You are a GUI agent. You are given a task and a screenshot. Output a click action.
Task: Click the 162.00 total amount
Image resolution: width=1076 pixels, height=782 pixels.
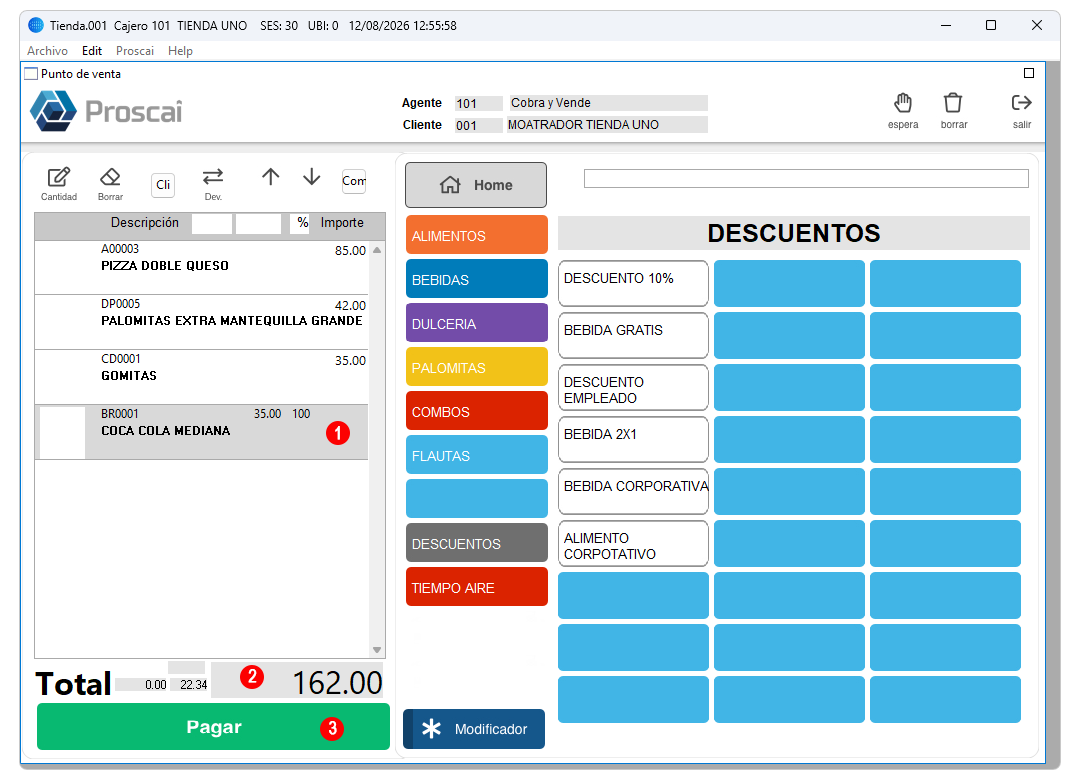point(337,683)
